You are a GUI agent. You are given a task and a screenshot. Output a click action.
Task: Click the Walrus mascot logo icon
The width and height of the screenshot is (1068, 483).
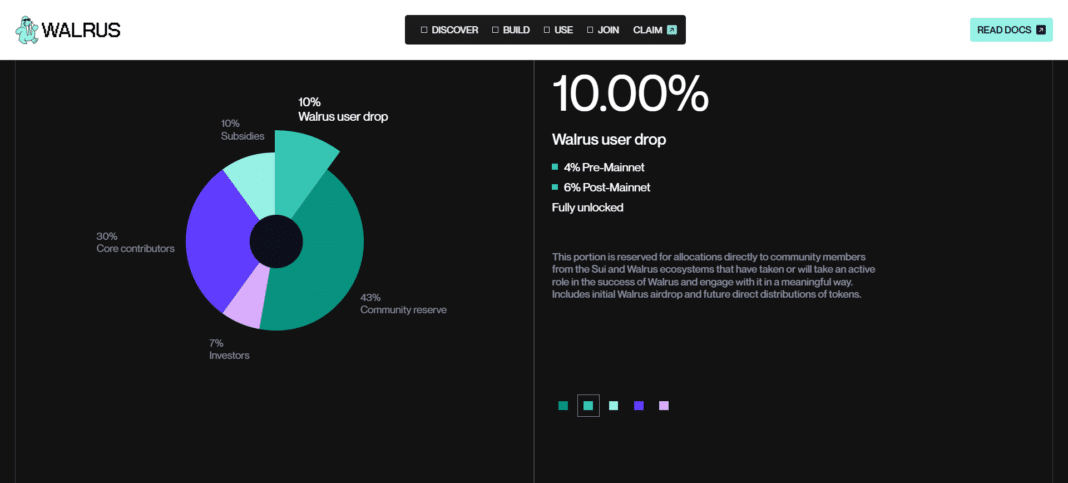pos(27,30)
